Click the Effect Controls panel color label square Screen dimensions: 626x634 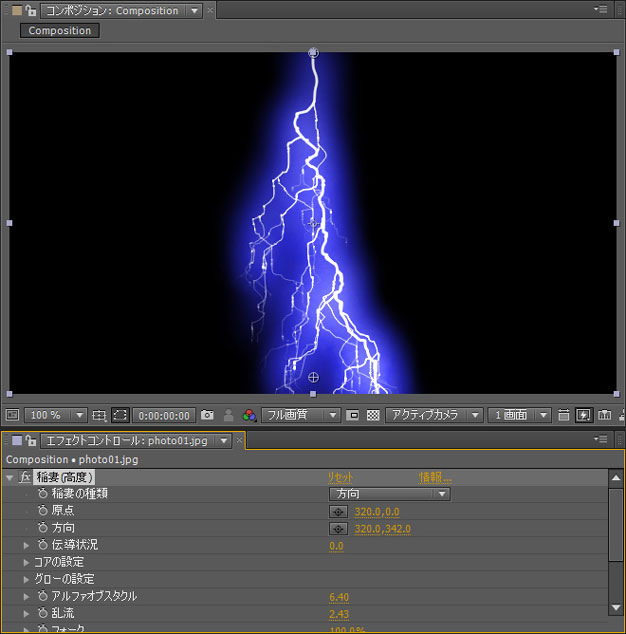tap(17, 440)
